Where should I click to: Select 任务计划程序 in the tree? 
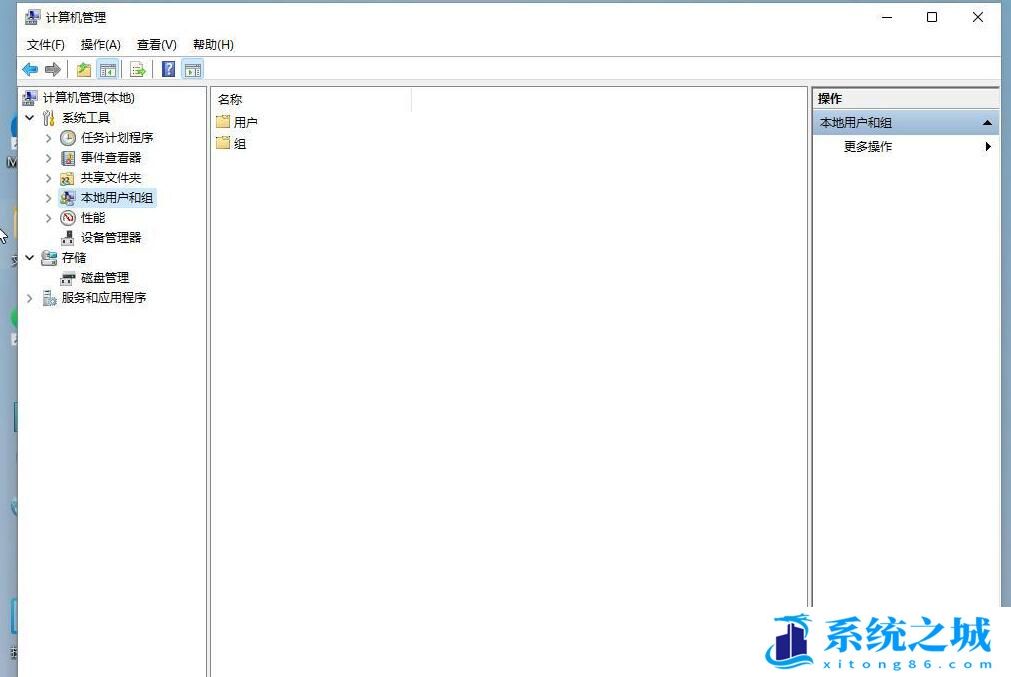click(117, 138)
